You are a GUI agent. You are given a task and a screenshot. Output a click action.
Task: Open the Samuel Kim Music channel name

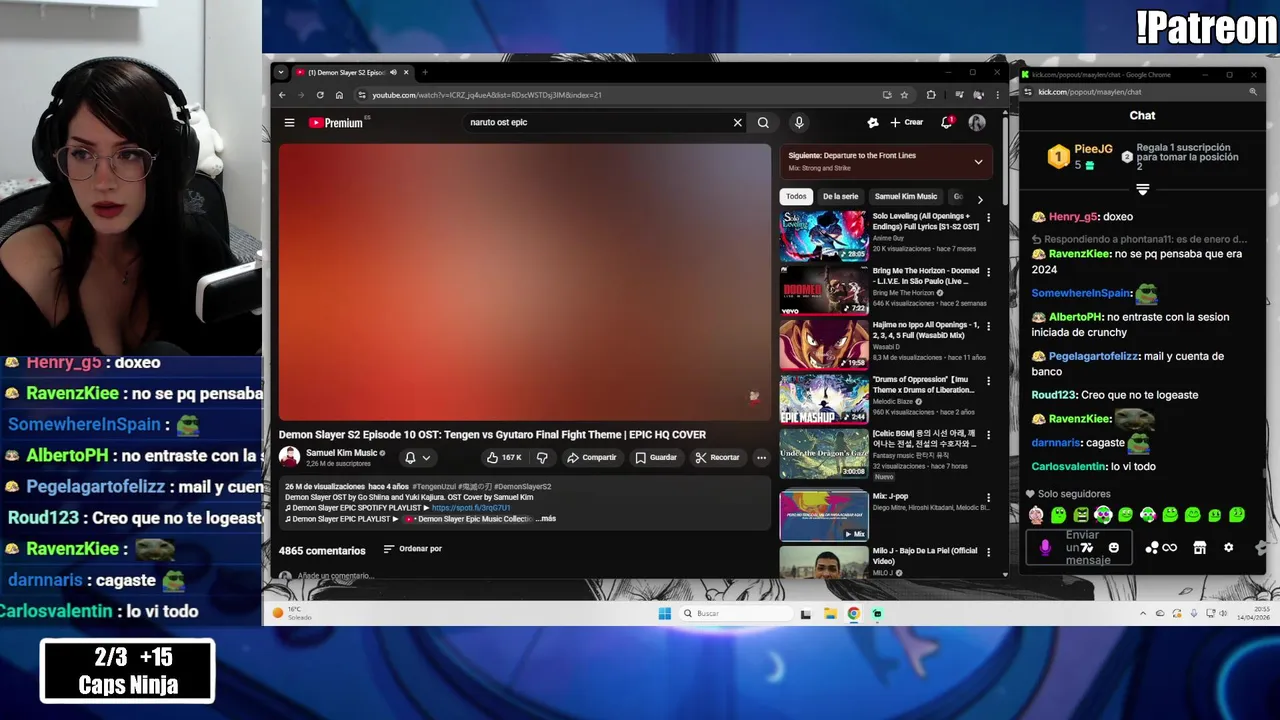(341, 453)
